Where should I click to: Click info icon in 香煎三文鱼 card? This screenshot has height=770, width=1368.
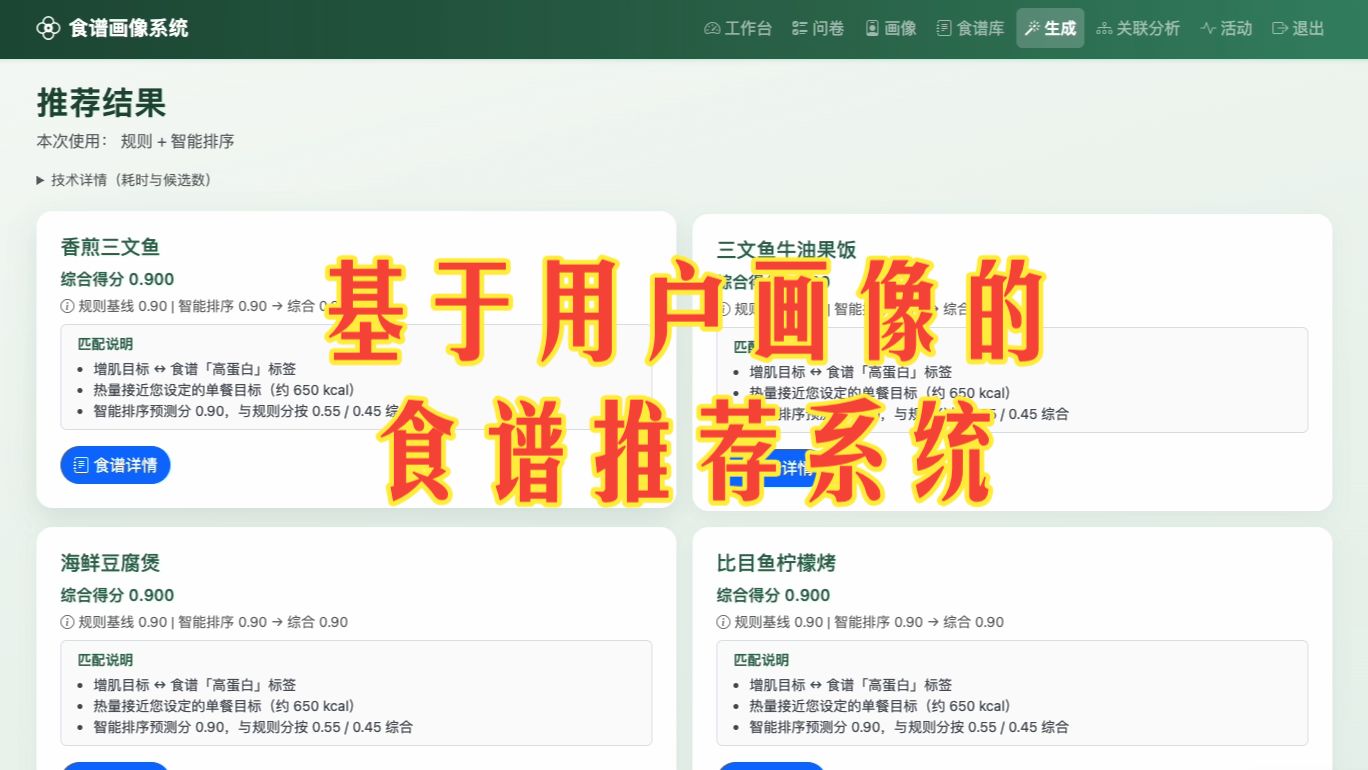pyautogui.click(x=68, y=306)
